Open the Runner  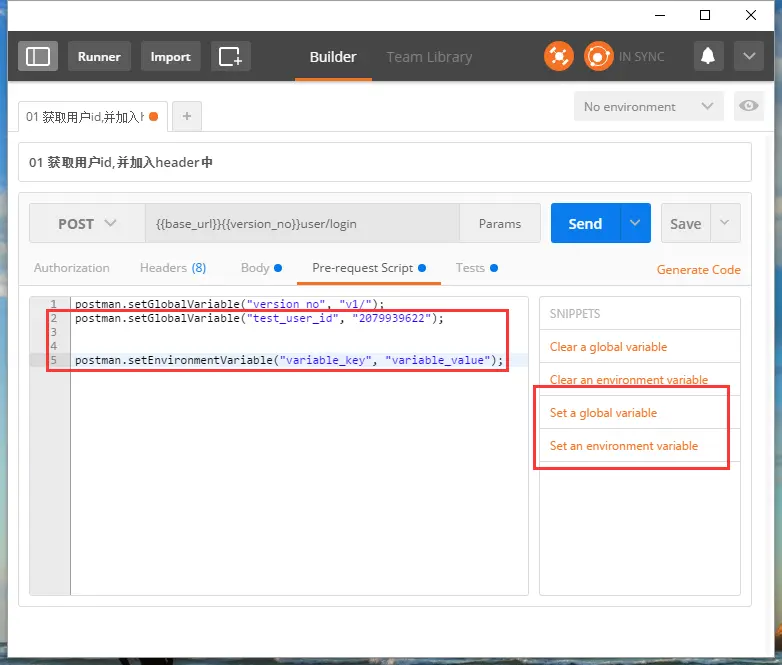(x=99, y=56)
